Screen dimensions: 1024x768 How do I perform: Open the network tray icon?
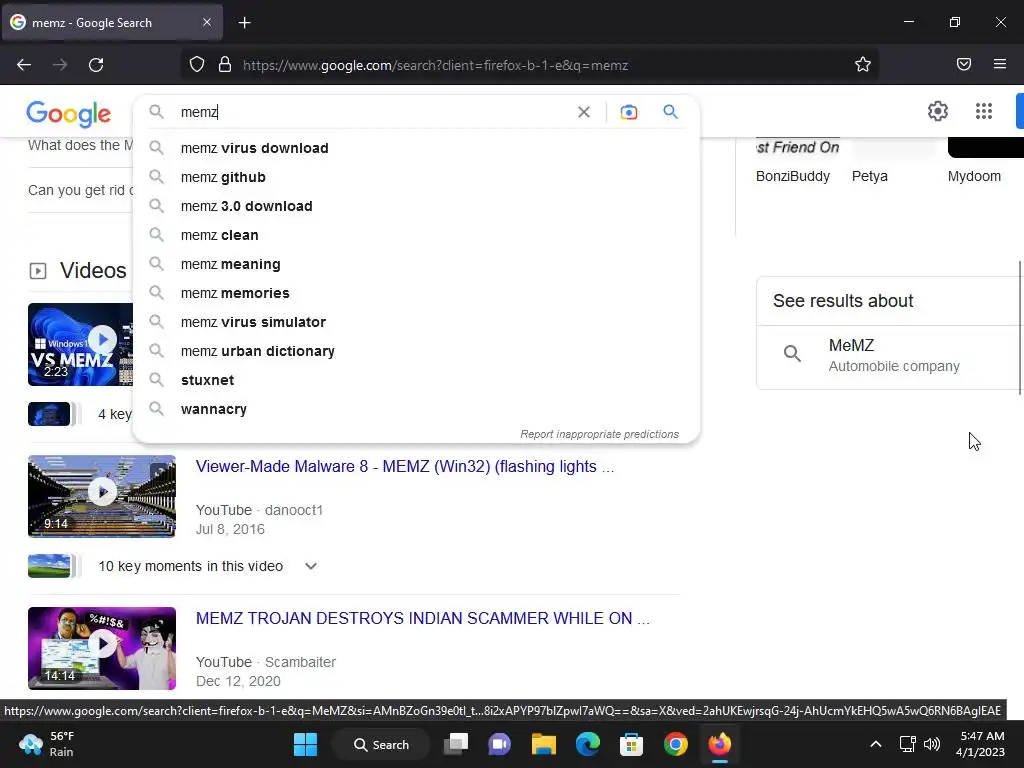click(x=907, y=744)
